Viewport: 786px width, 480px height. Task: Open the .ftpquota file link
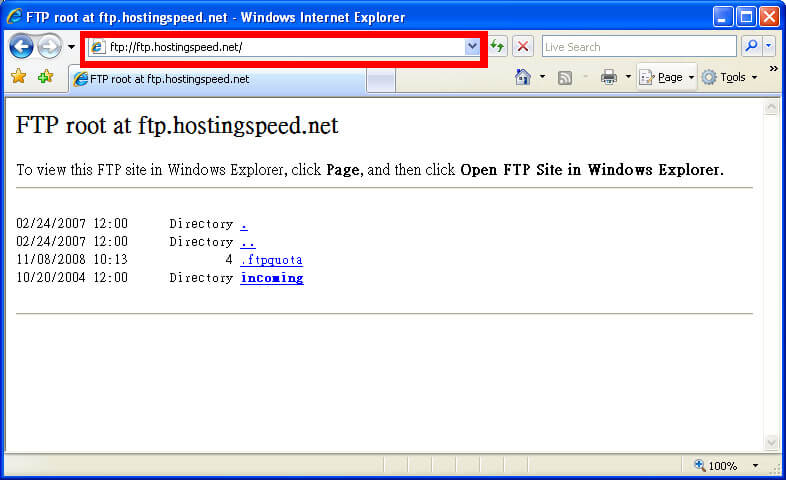pos(271,260)
